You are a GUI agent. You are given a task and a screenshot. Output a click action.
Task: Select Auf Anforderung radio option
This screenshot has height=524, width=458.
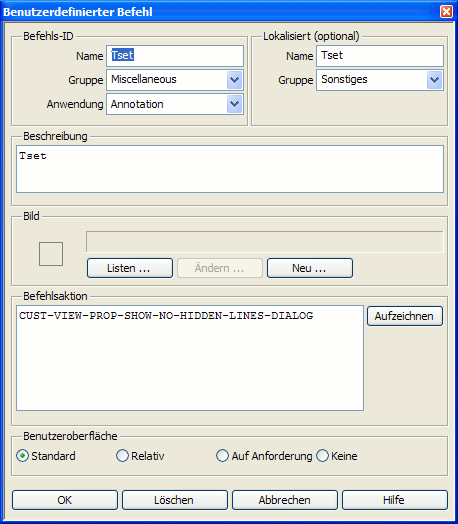pos(222,456)
